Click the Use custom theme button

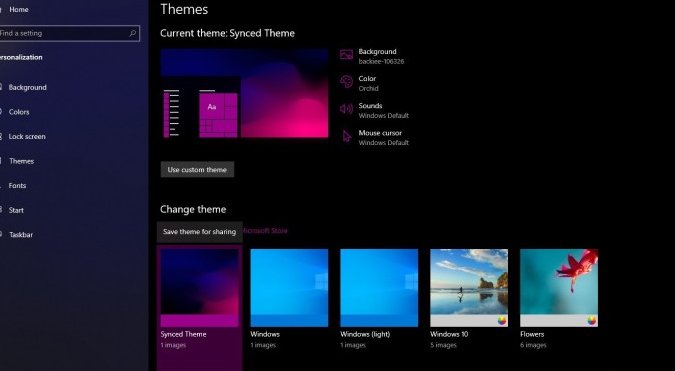[x=197, y=170]
